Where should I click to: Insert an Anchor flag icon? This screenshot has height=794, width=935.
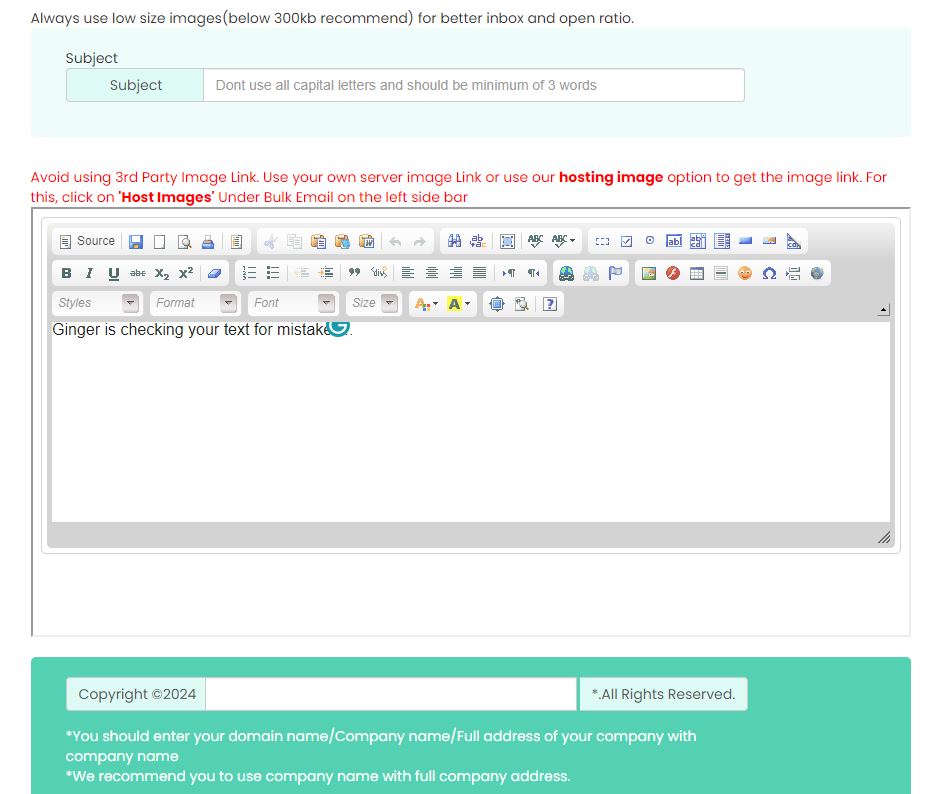tap(615, 273)
